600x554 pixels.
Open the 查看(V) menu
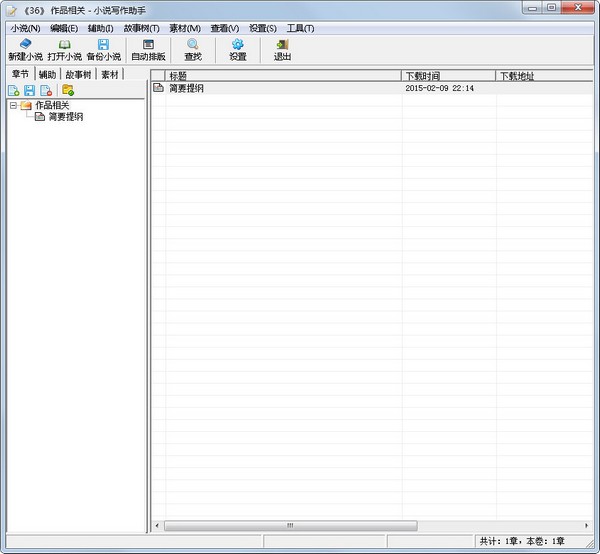225,28
